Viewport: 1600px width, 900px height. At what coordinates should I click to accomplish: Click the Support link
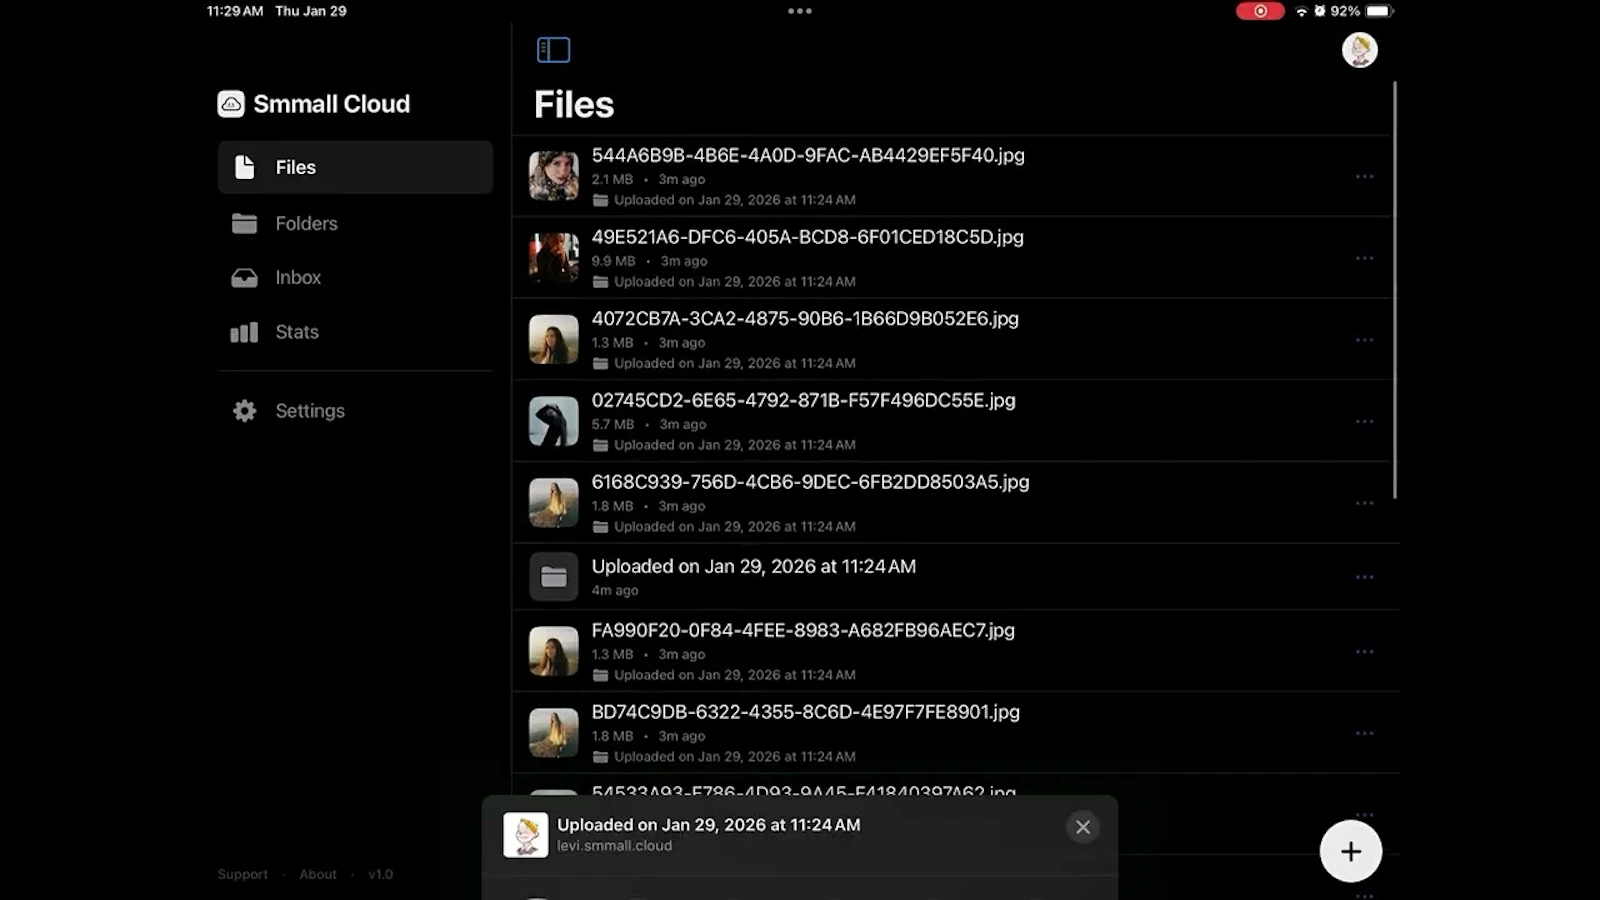click(x=243, y=874)
